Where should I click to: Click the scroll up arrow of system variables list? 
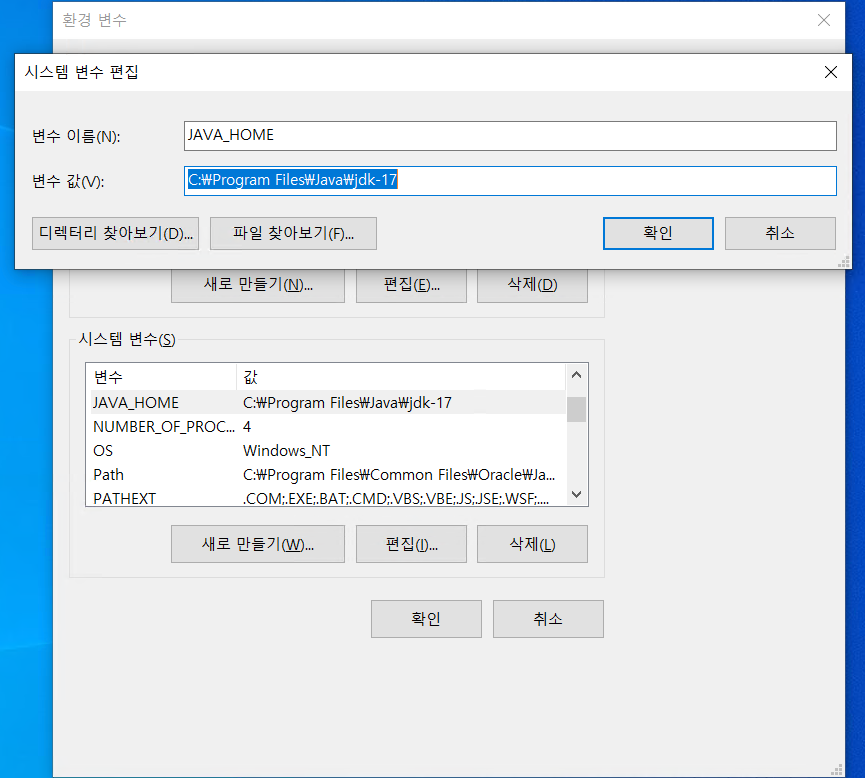[x=576, y=375]
